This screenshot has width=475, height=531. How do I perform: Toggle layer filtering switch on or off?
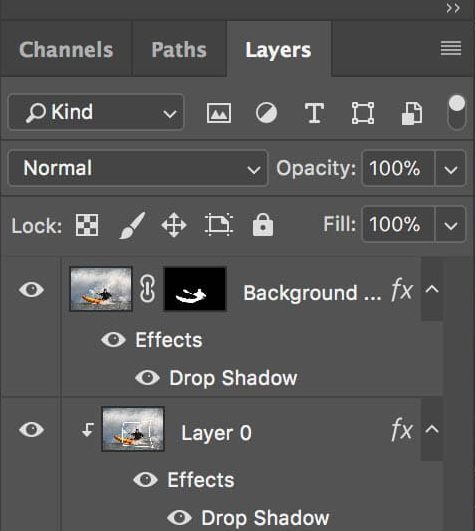[x=456, y=112]
